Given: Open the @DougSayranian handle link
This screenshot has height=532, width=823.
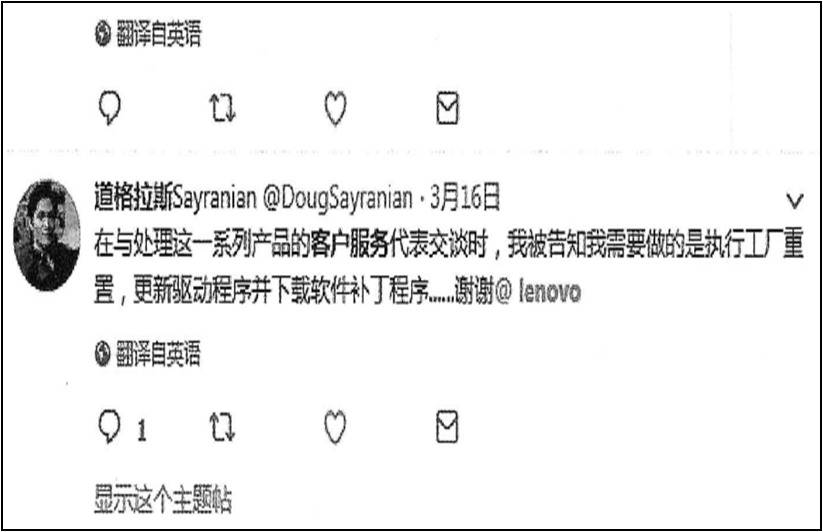Looking at the screenshot, I should point(337,198).
